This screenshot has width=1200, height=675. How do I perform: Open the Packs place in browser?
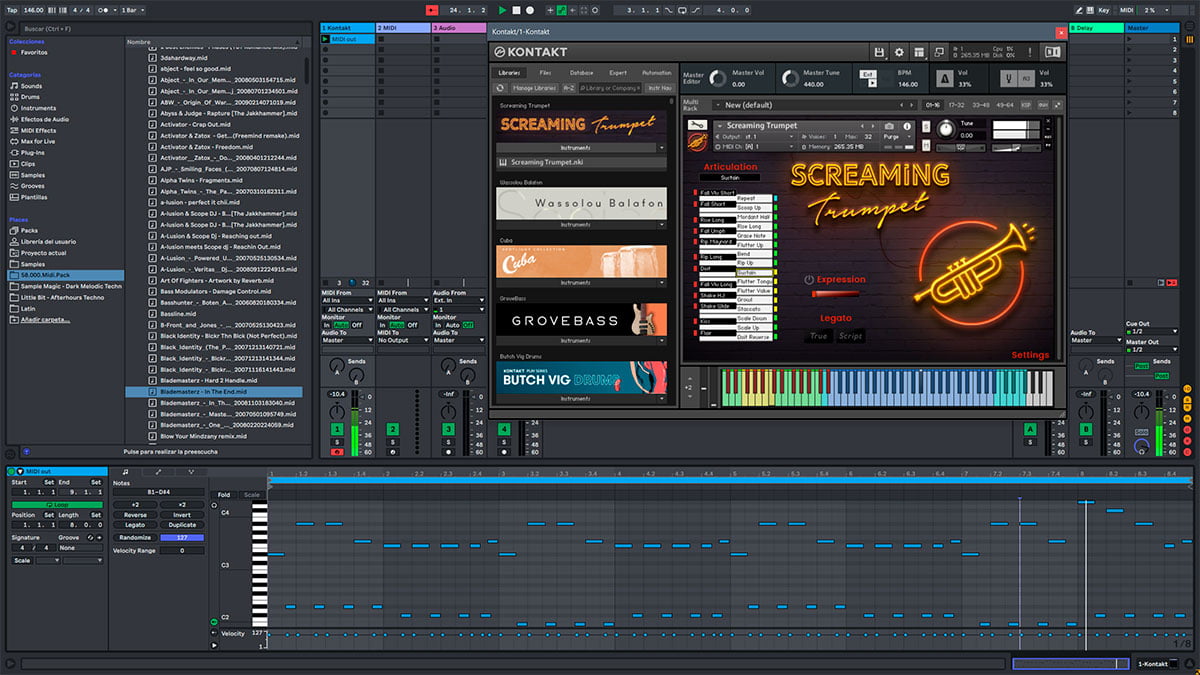coord(28,230)
